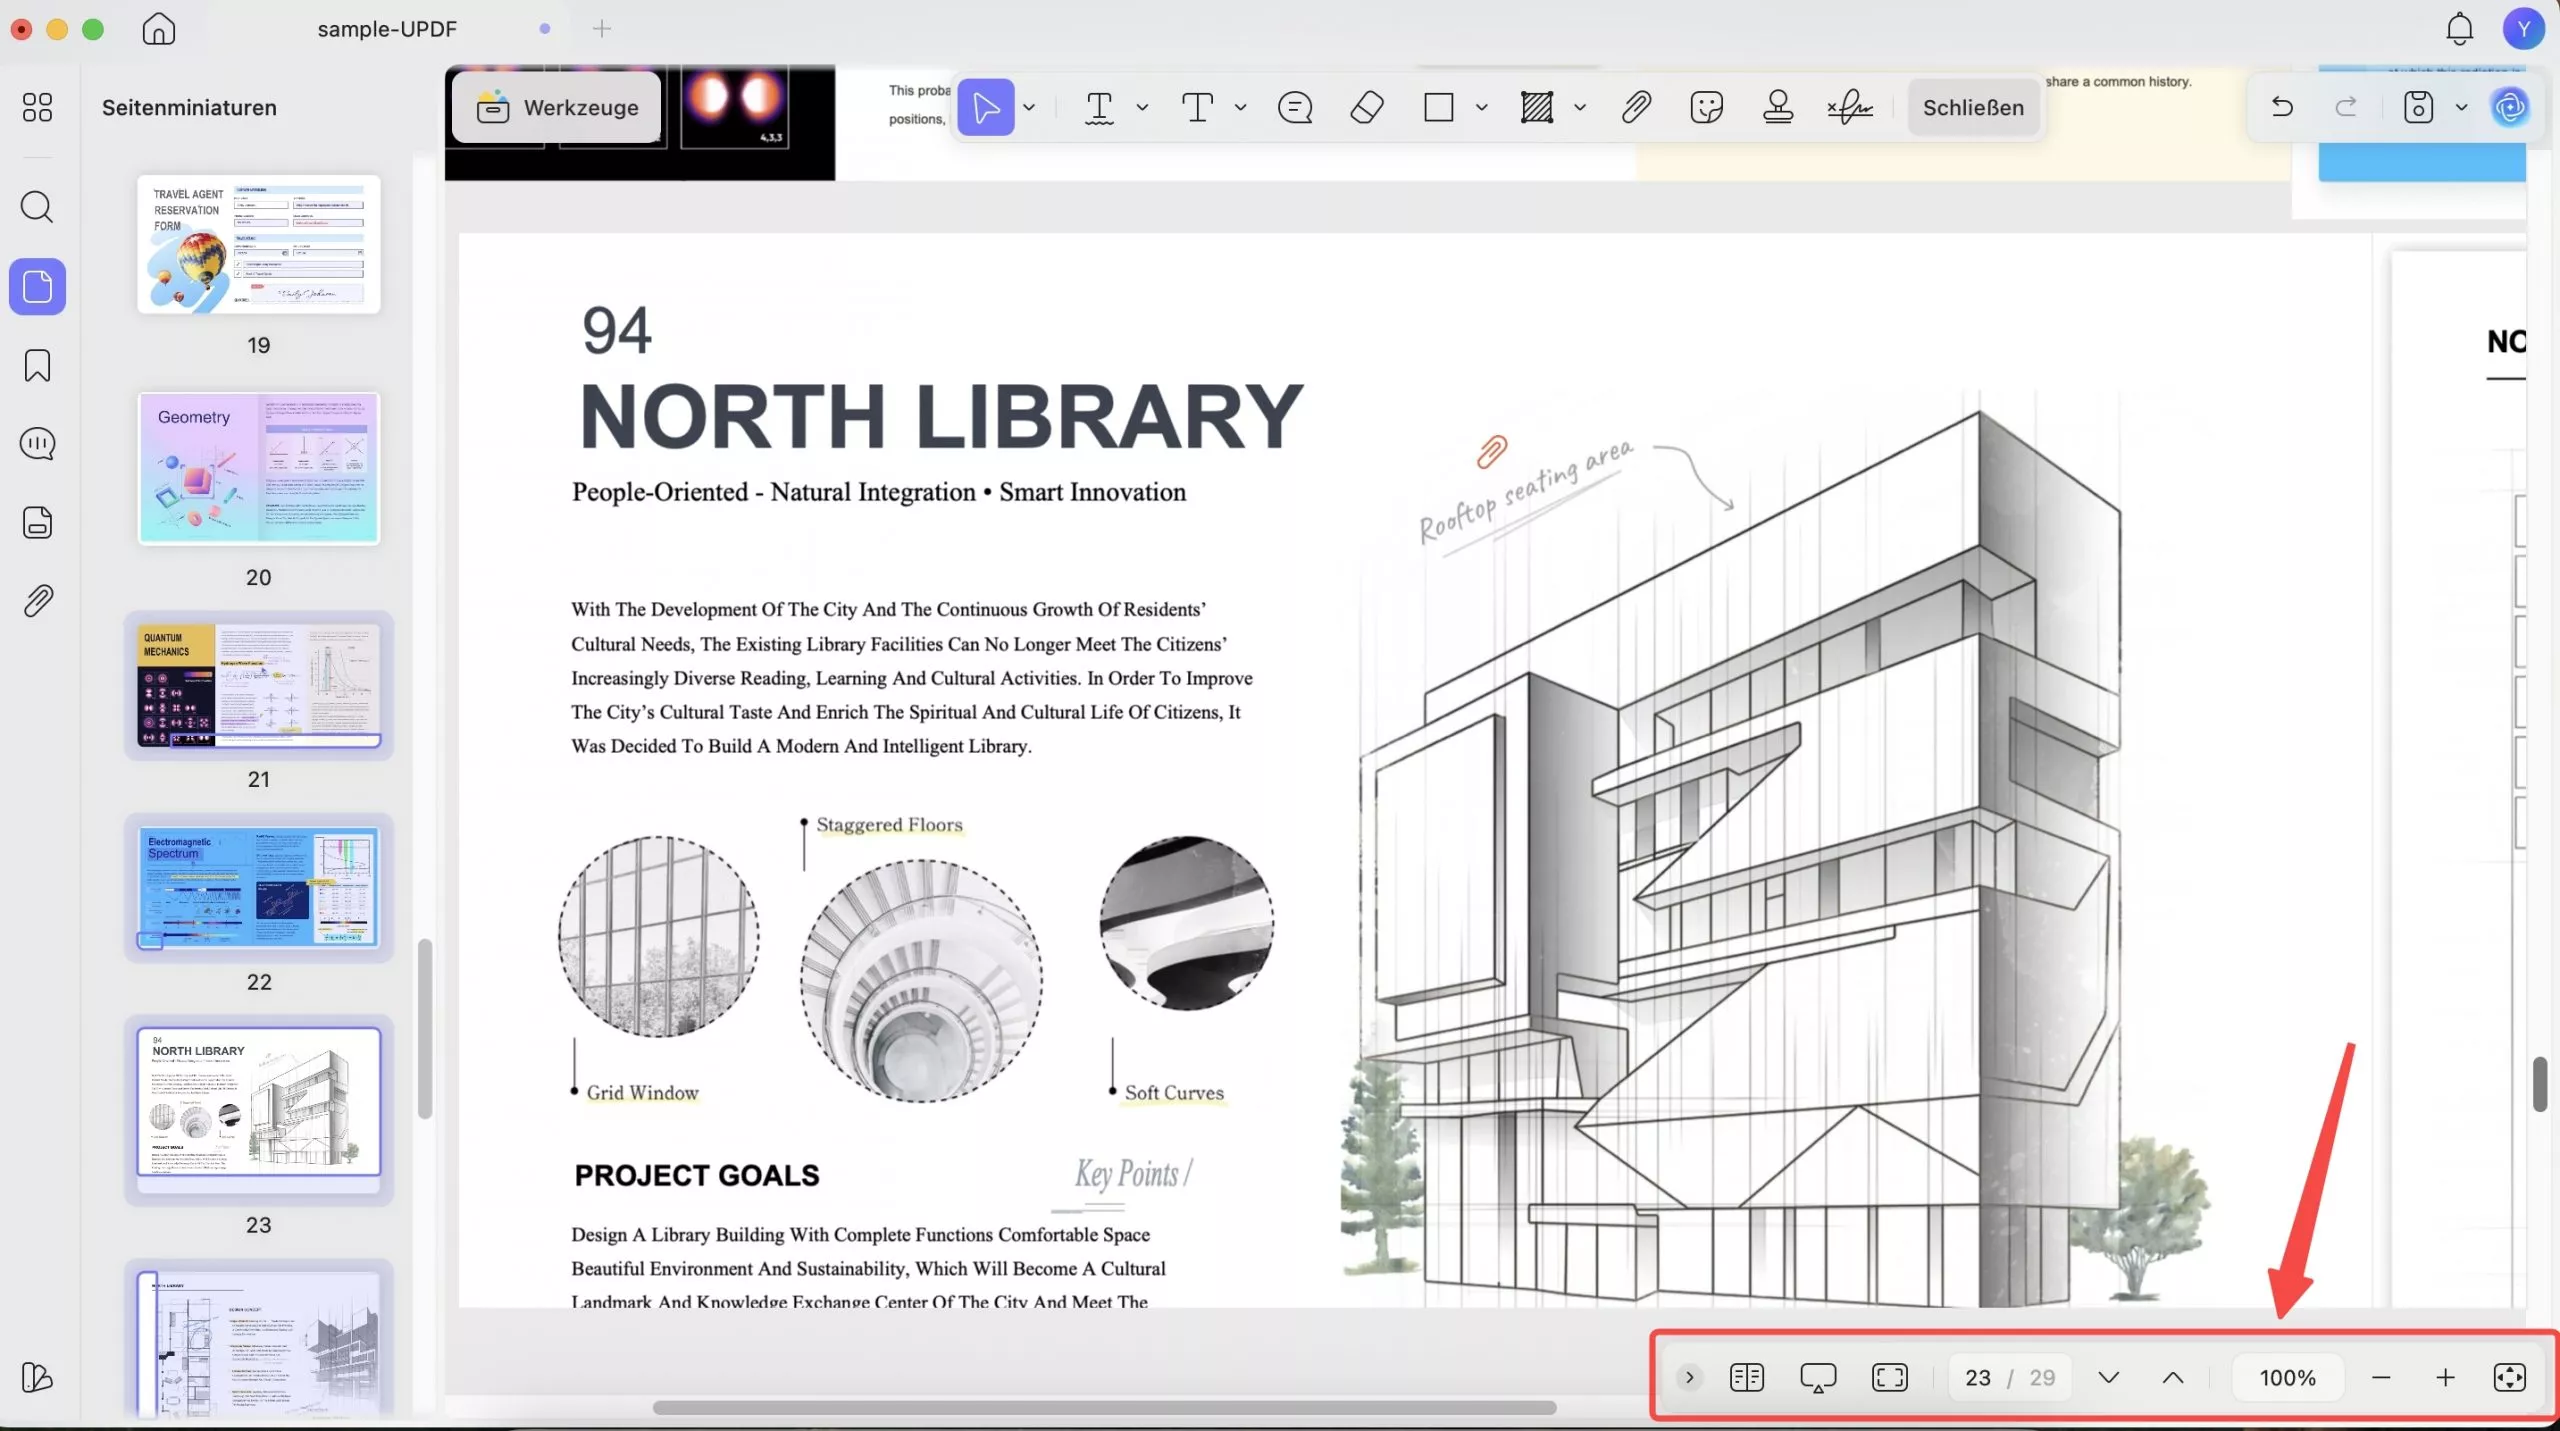Undo the last action
The width and height of the screenshot is (2560, 1431).
click(x=2282, y=106)
